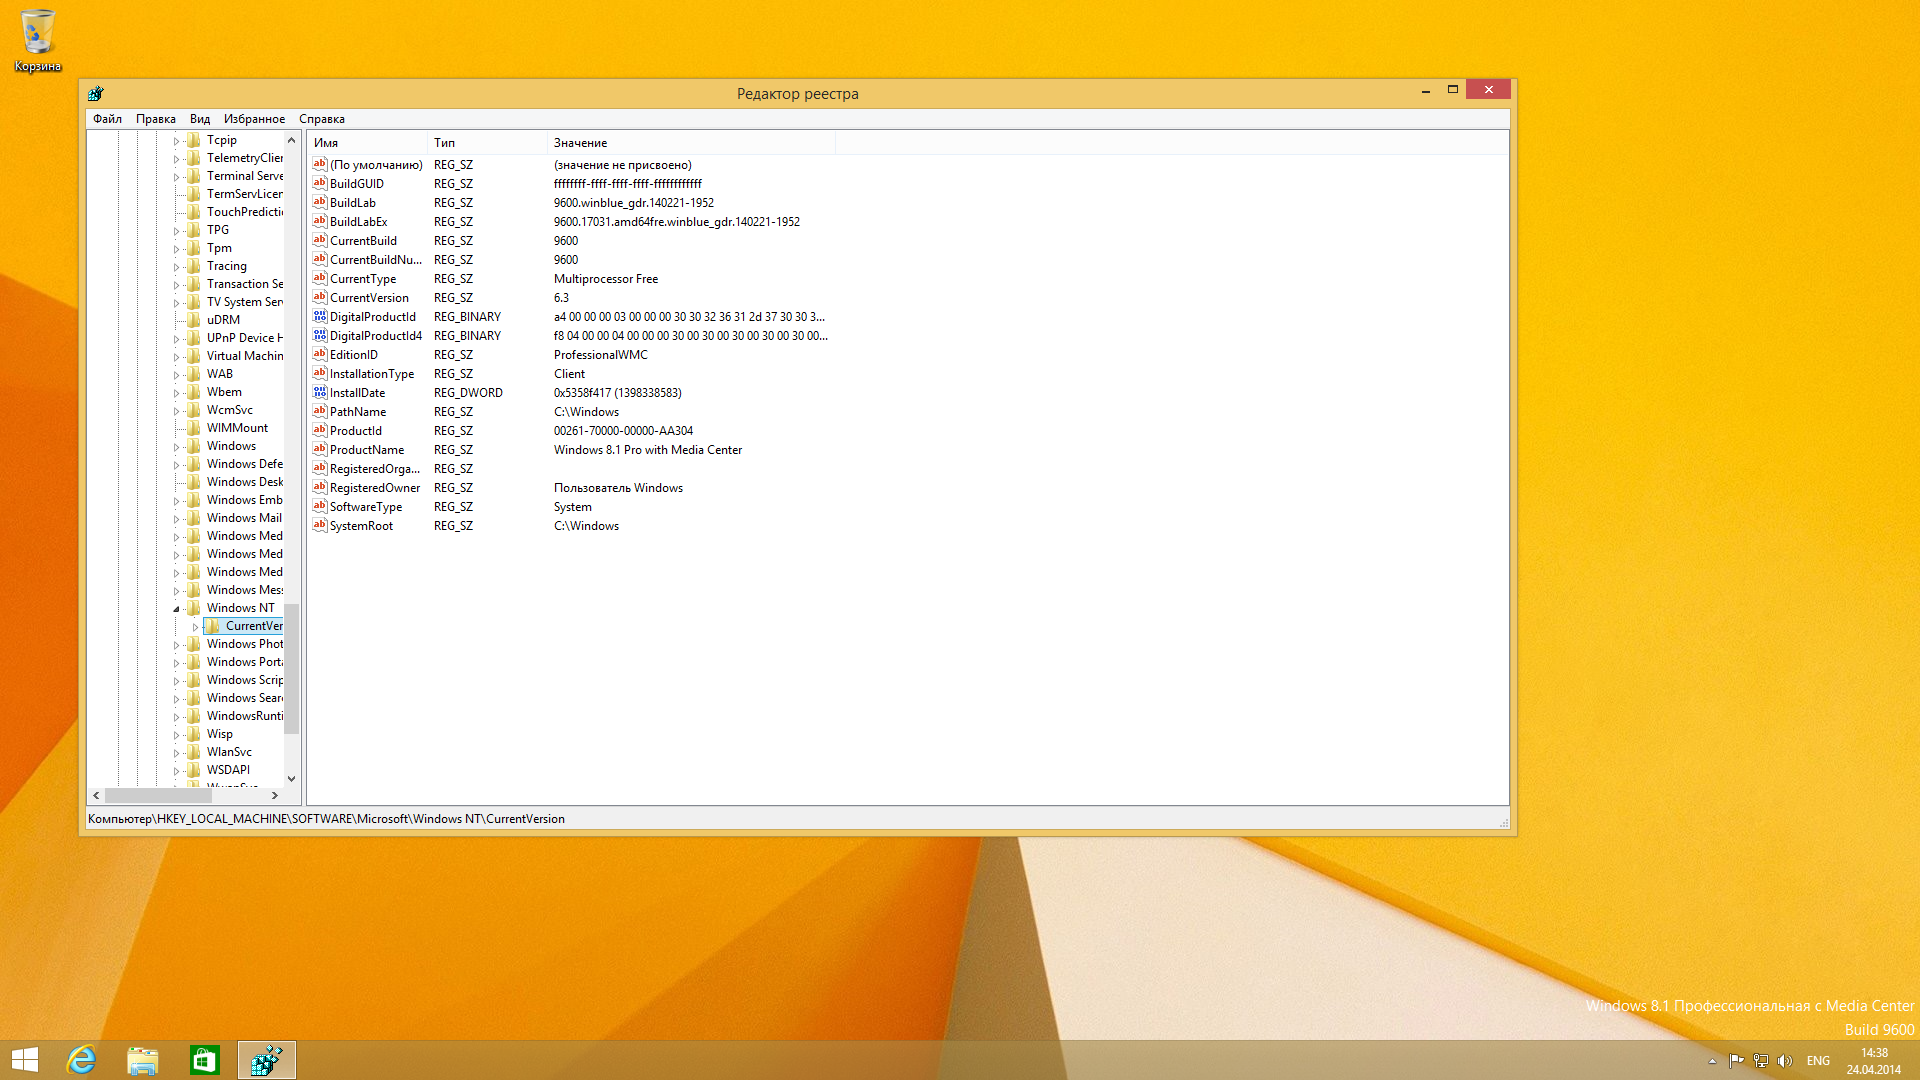Viewport: 1920px width, 1080px height.
Task: Click the default value icon (По умолчанию)
Action: (320, 164)
